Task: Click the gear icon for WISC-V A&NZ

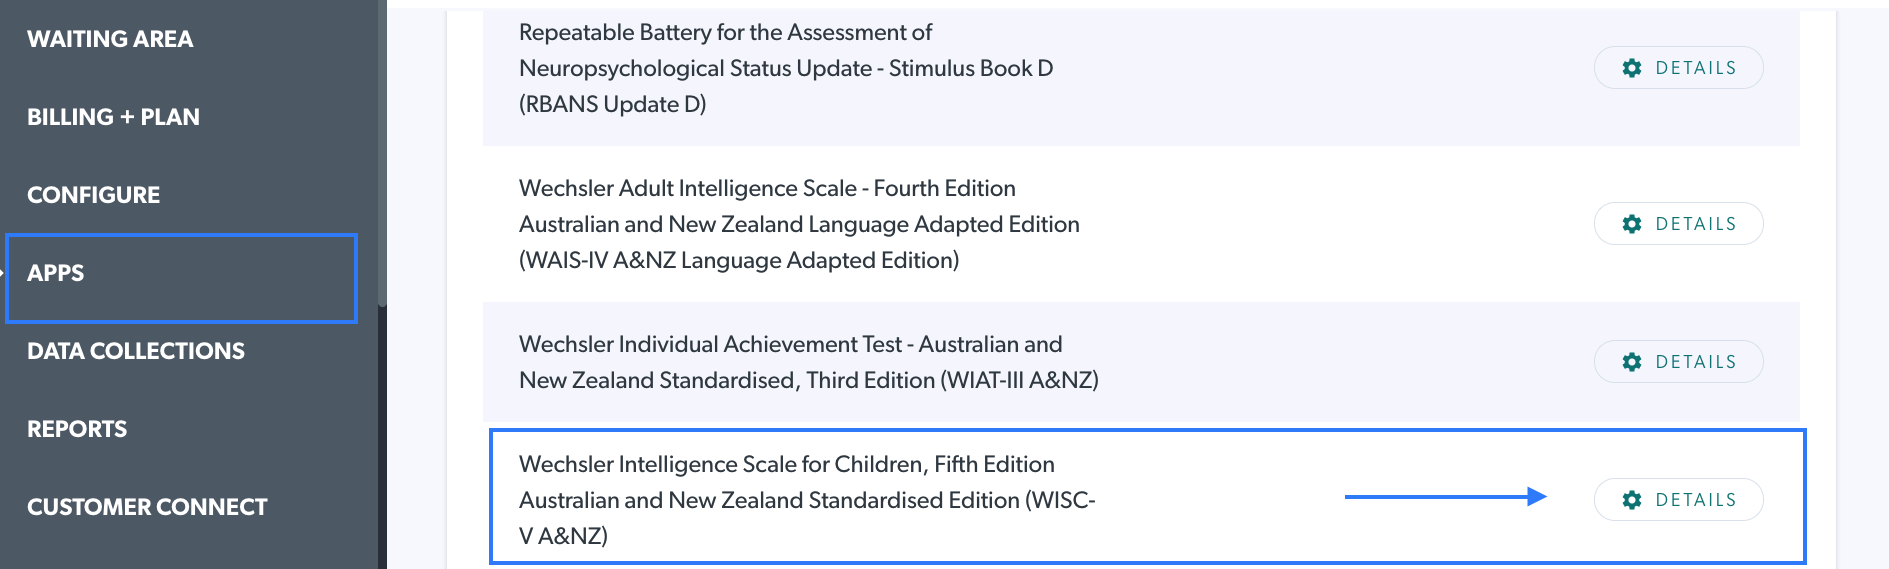Action: click(1632, 500)
